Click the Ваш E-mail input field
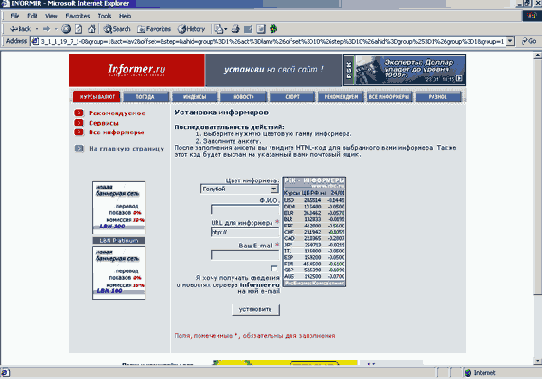 pyautogui.click(x=245, y=255)
